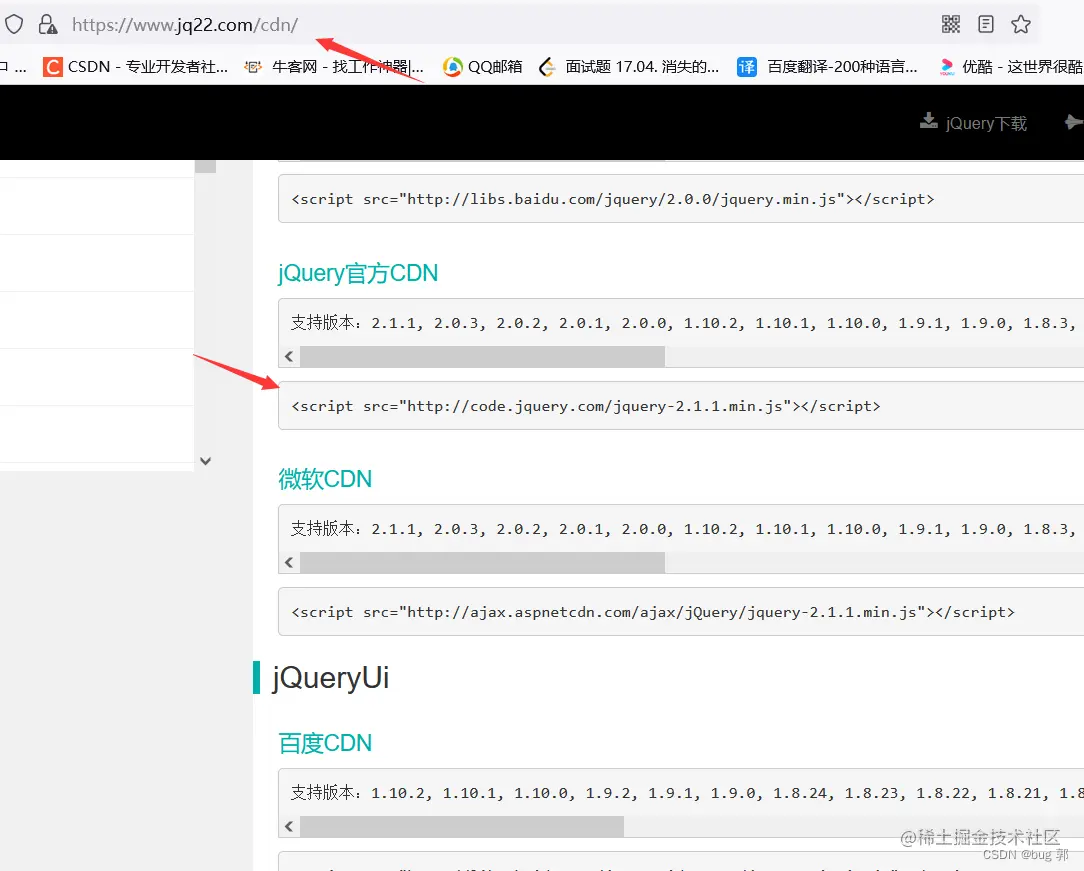Click the 微软CDN supported versions list
Image resolution: width=1084 pixels, height=871 pixels.
[x=683, y=529]
